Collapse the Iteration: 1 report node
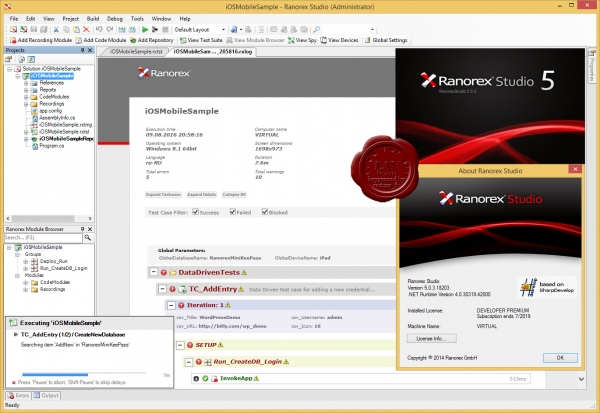Screen dimensions: 600x413 pyautogui.click(x=171, y=305)
